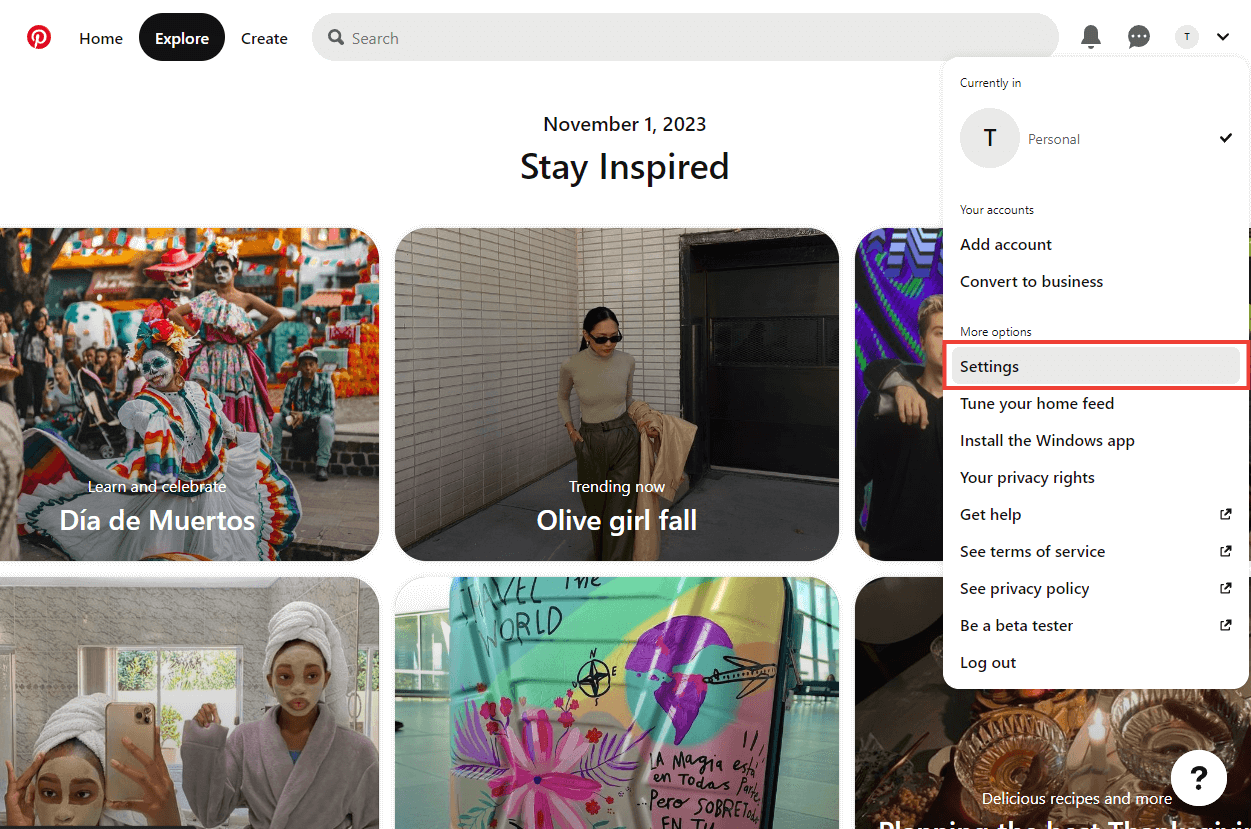This screenshot has height=829, width=1251.
Task: Log out of the account
Action: pos(988,663)
